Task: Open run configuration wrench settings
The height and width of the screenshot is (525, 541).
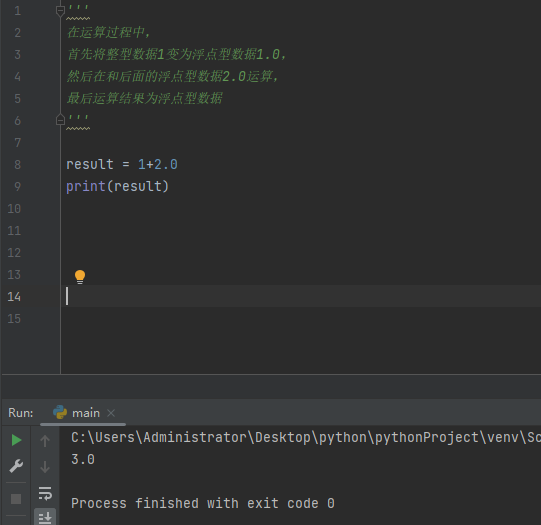Action: click(x=16, y=466)
